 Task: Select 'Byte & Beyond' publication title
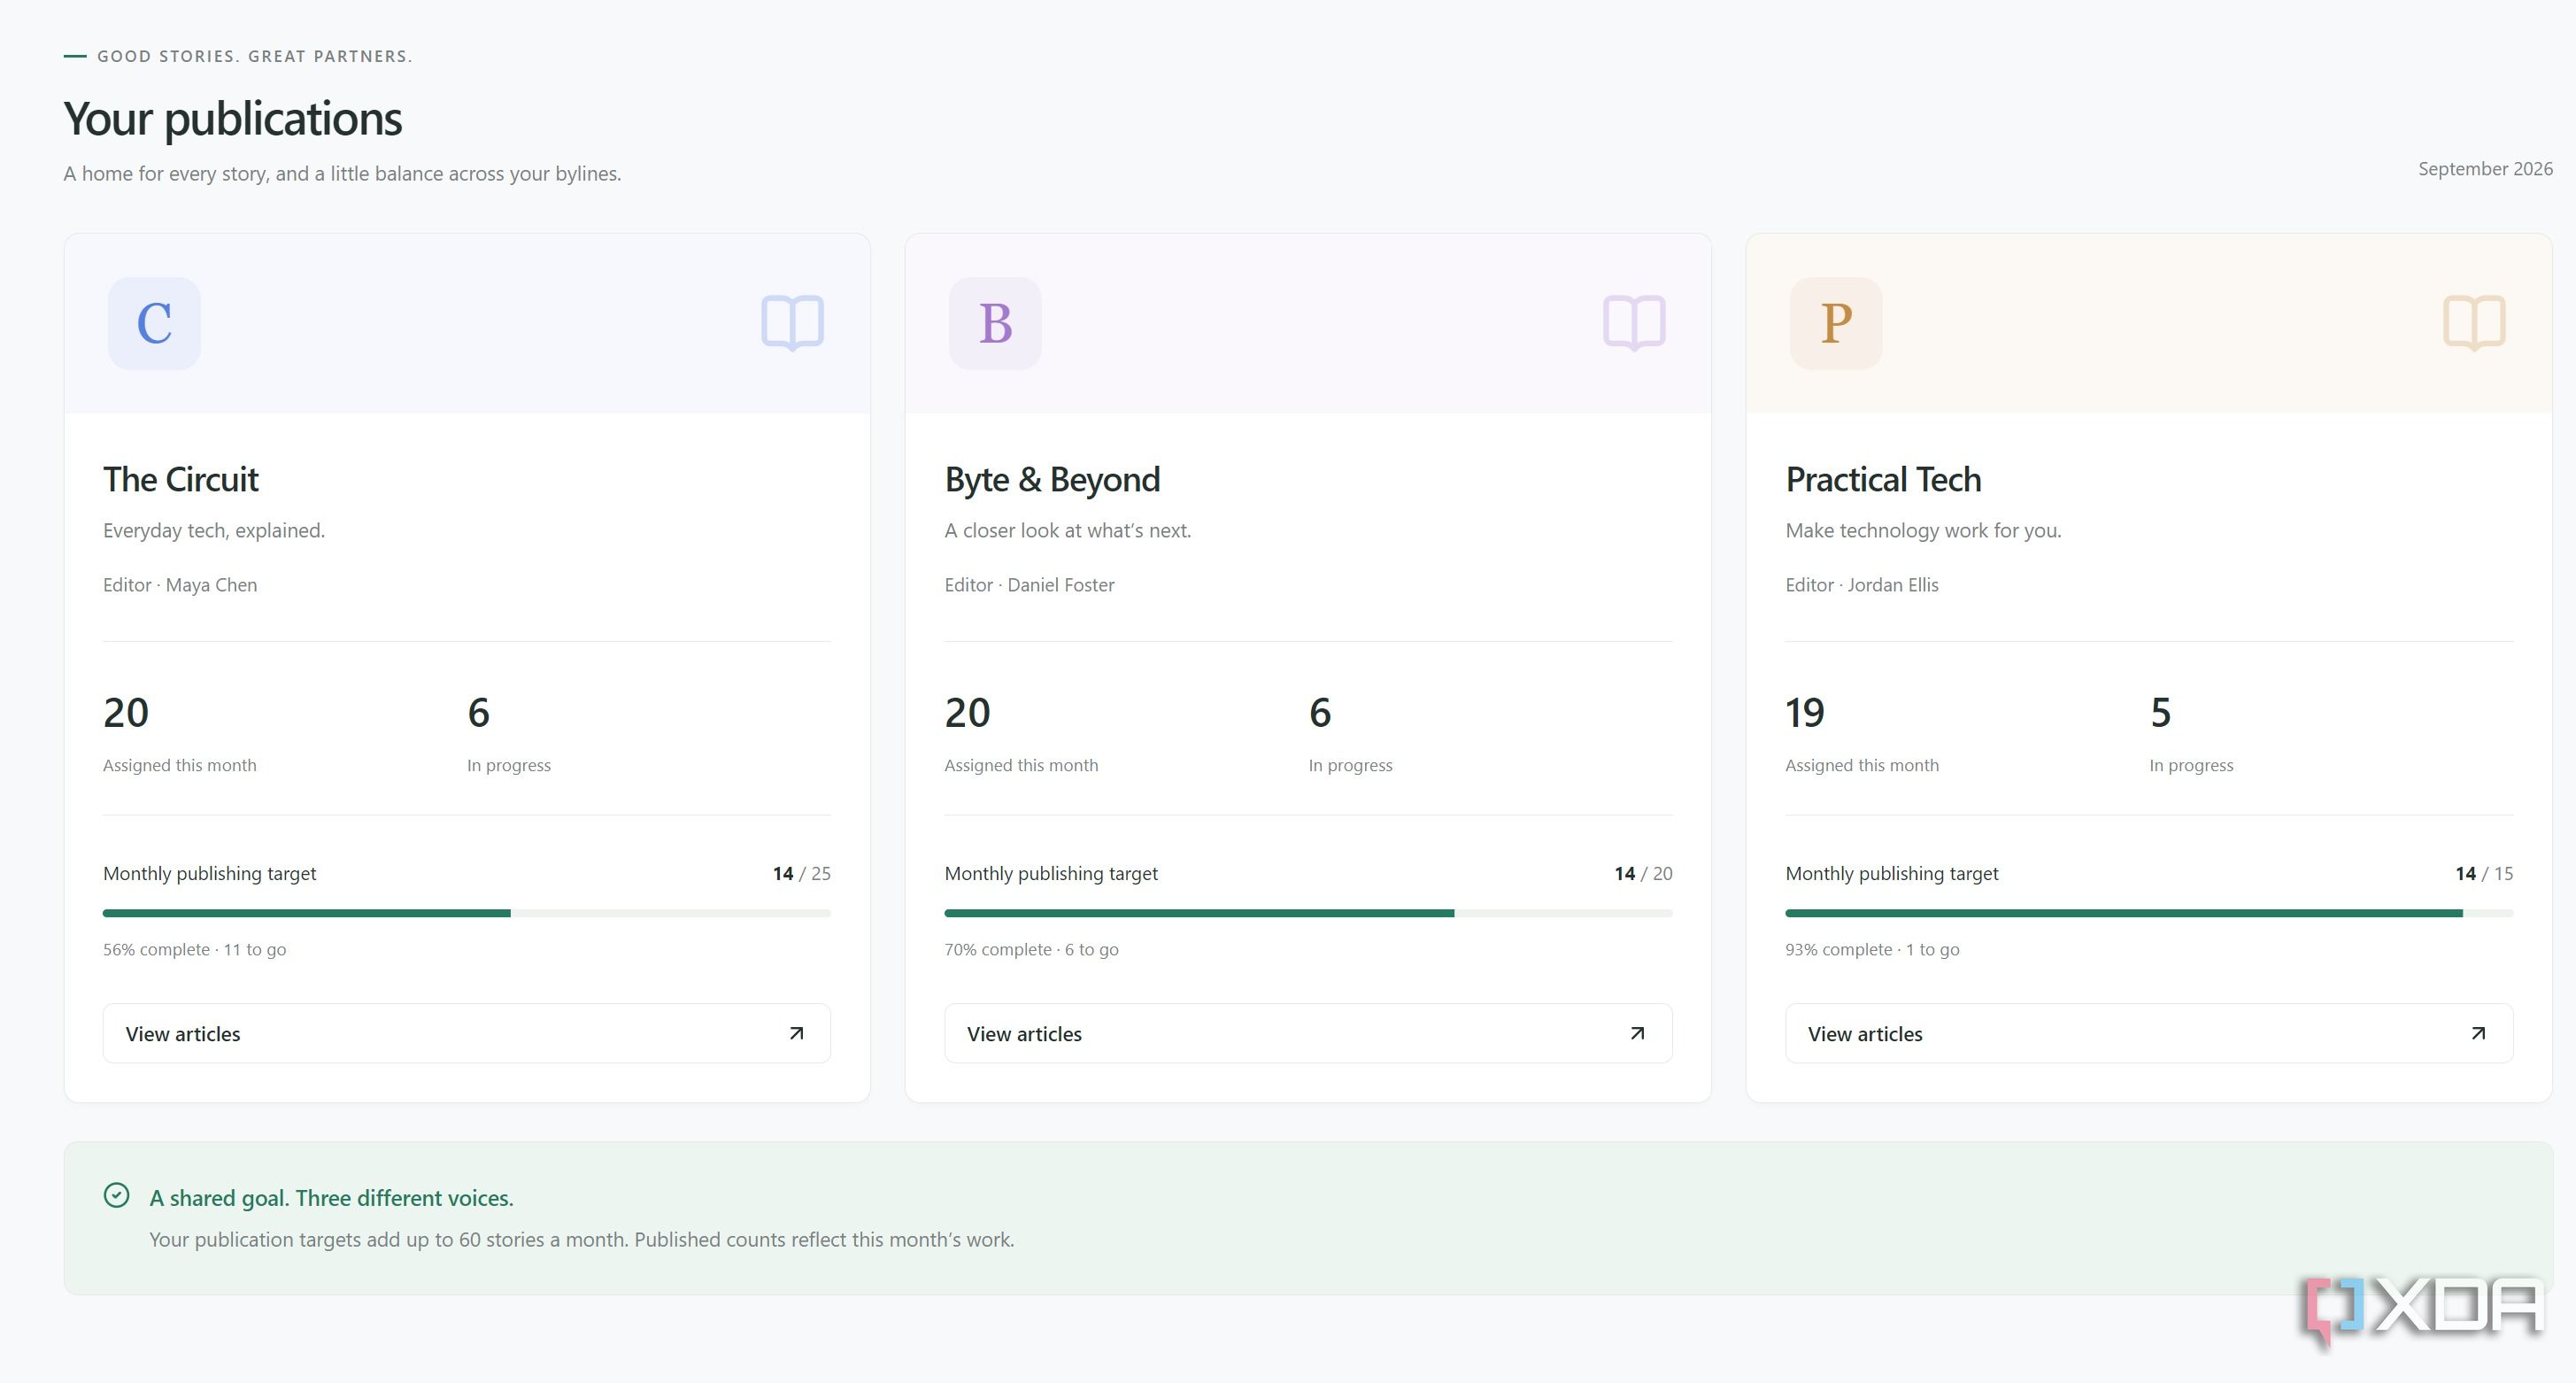(x=1052, y=479)
